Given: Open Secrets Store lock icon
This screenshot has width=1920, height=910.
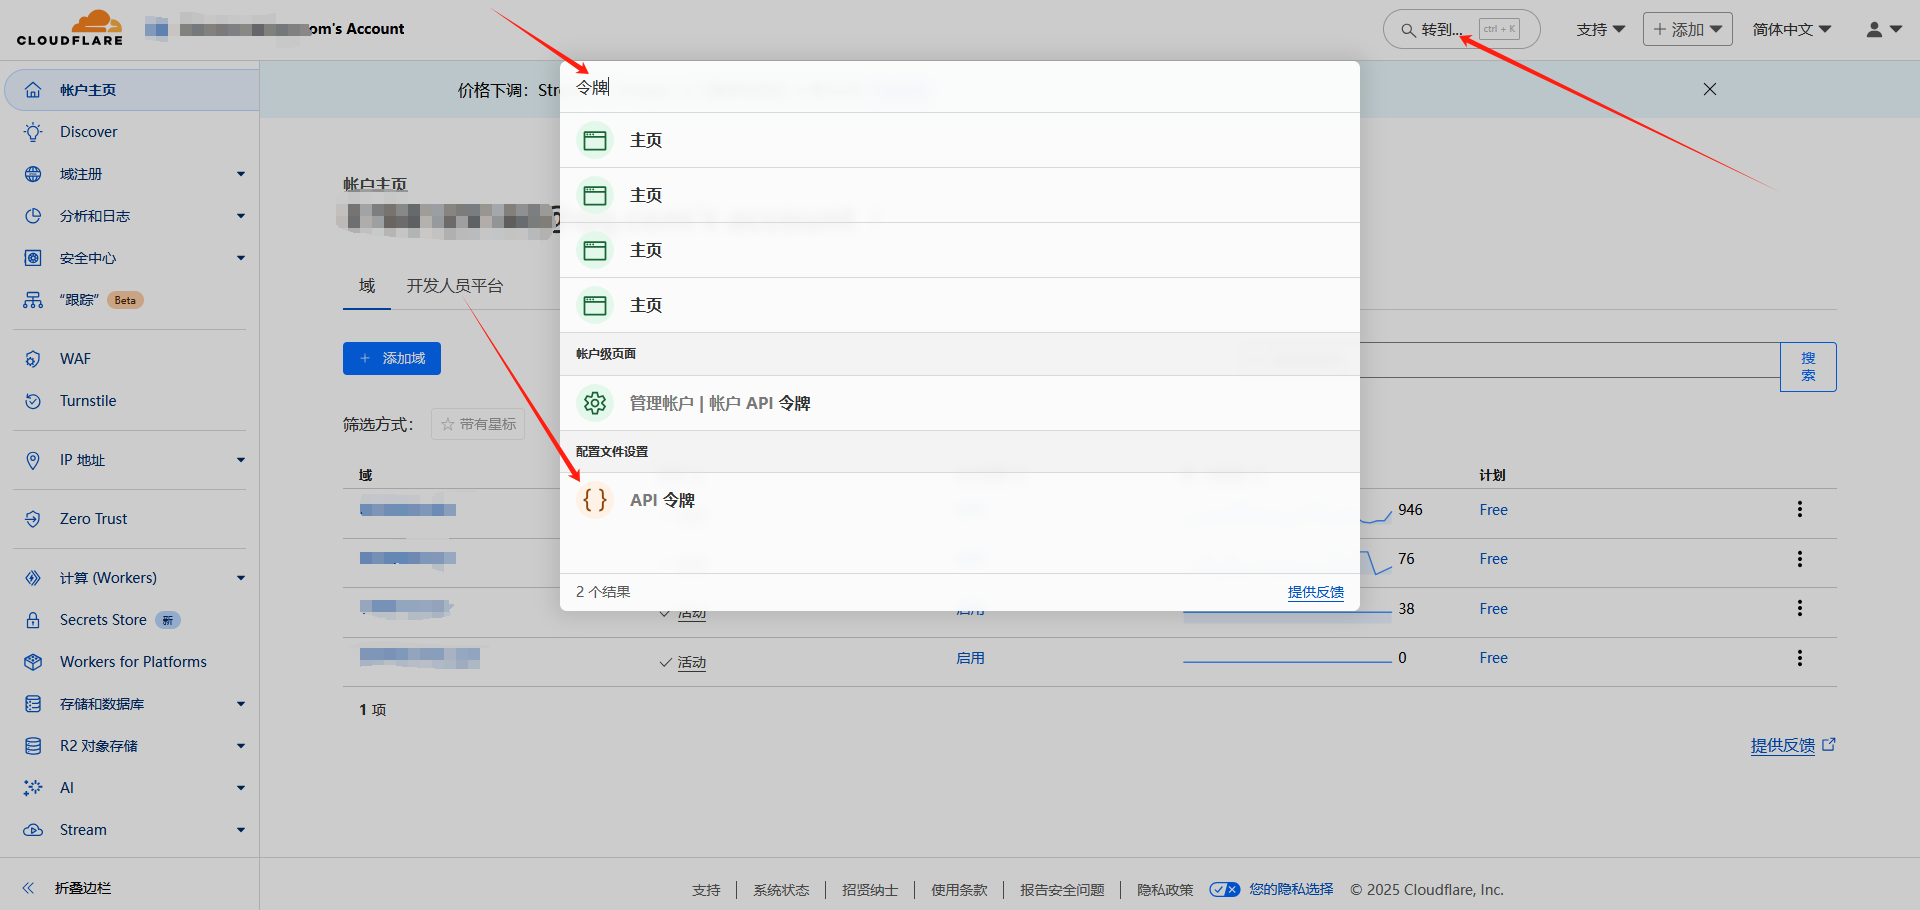Looking at the screenshot, I should coord(33,620).
